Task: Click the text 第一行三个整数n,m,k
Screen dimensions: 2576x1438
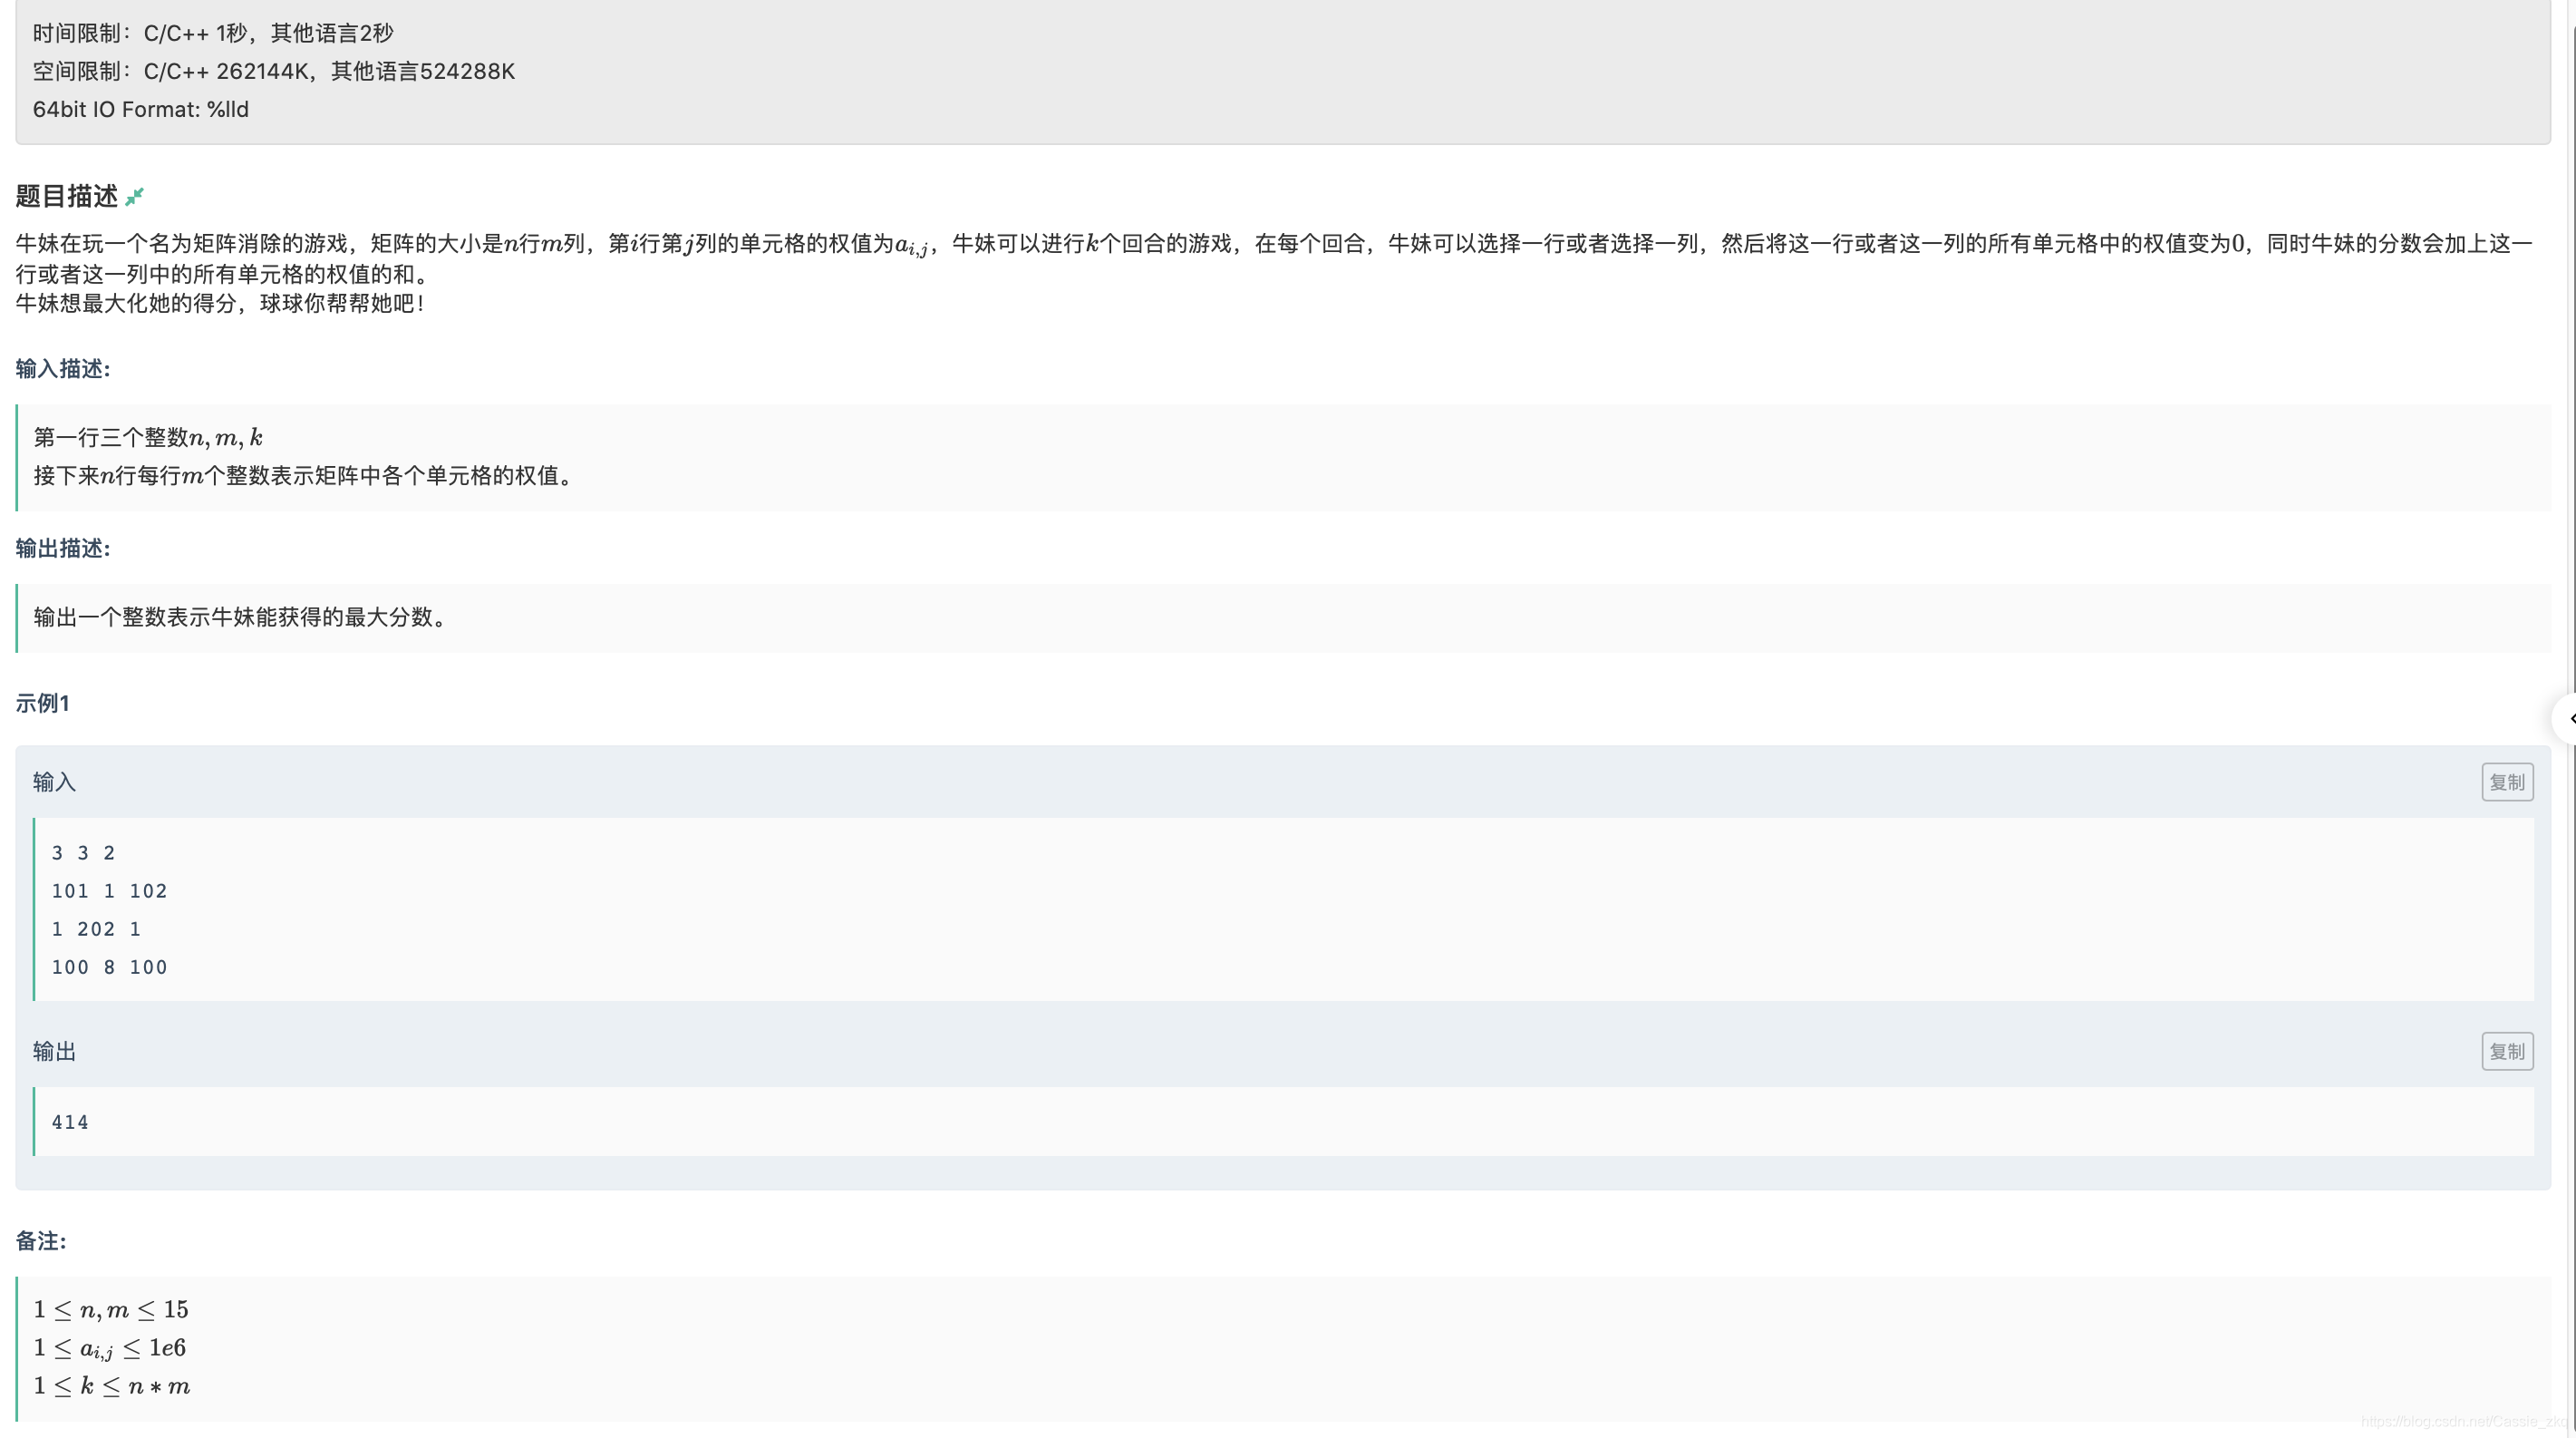Action: 148,437
